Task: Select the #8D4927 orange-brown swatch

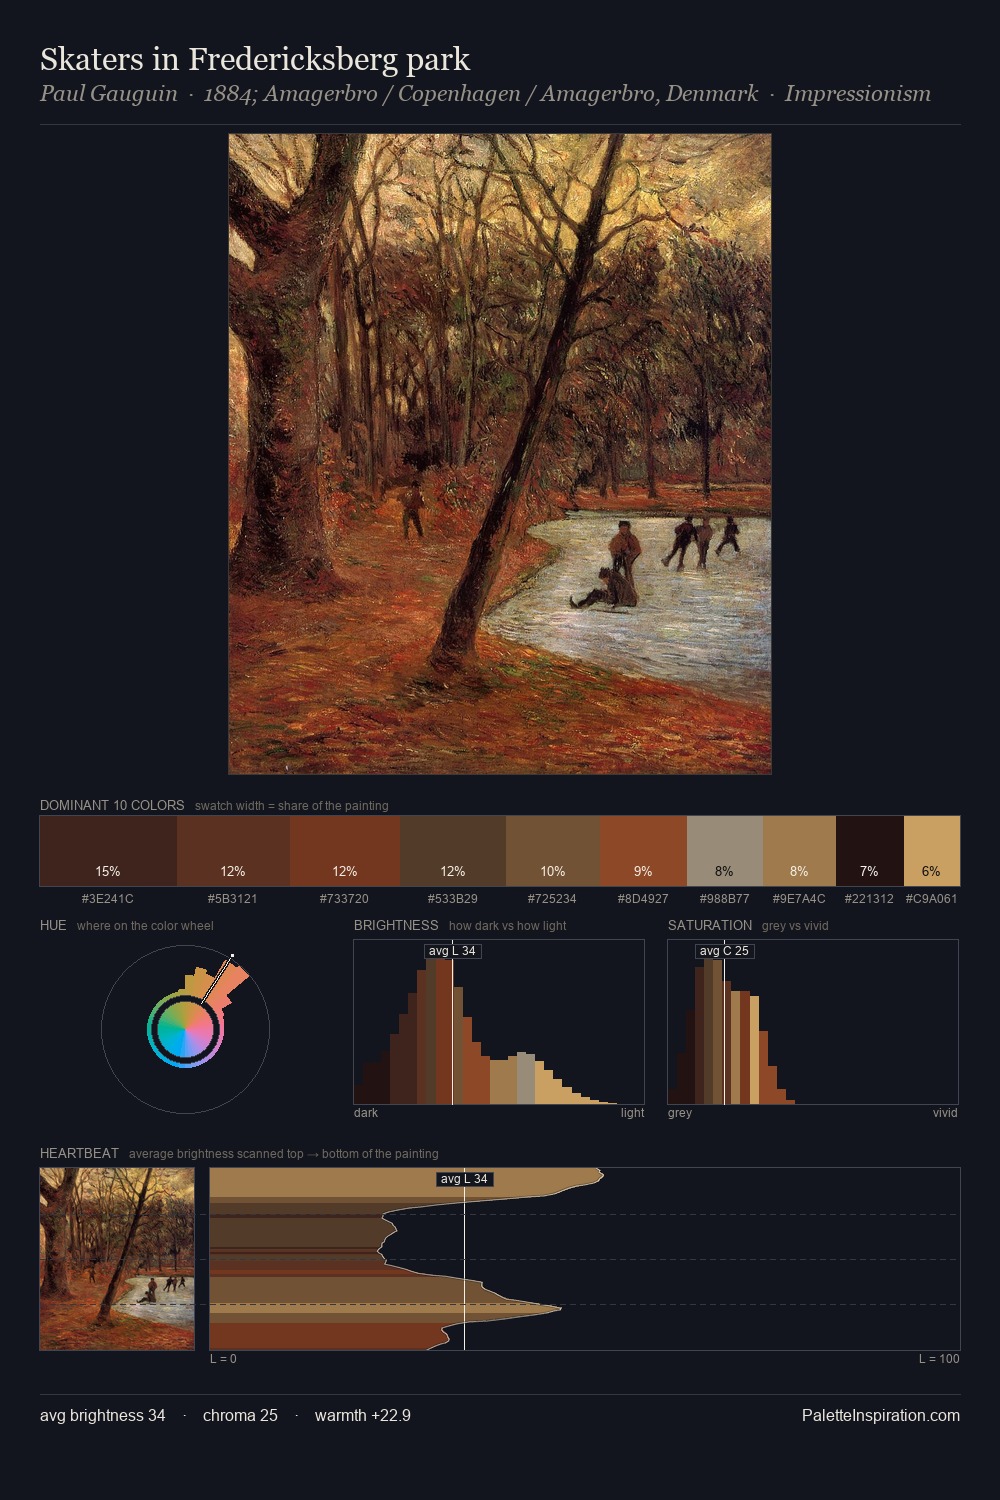Action: coord(643,851)
